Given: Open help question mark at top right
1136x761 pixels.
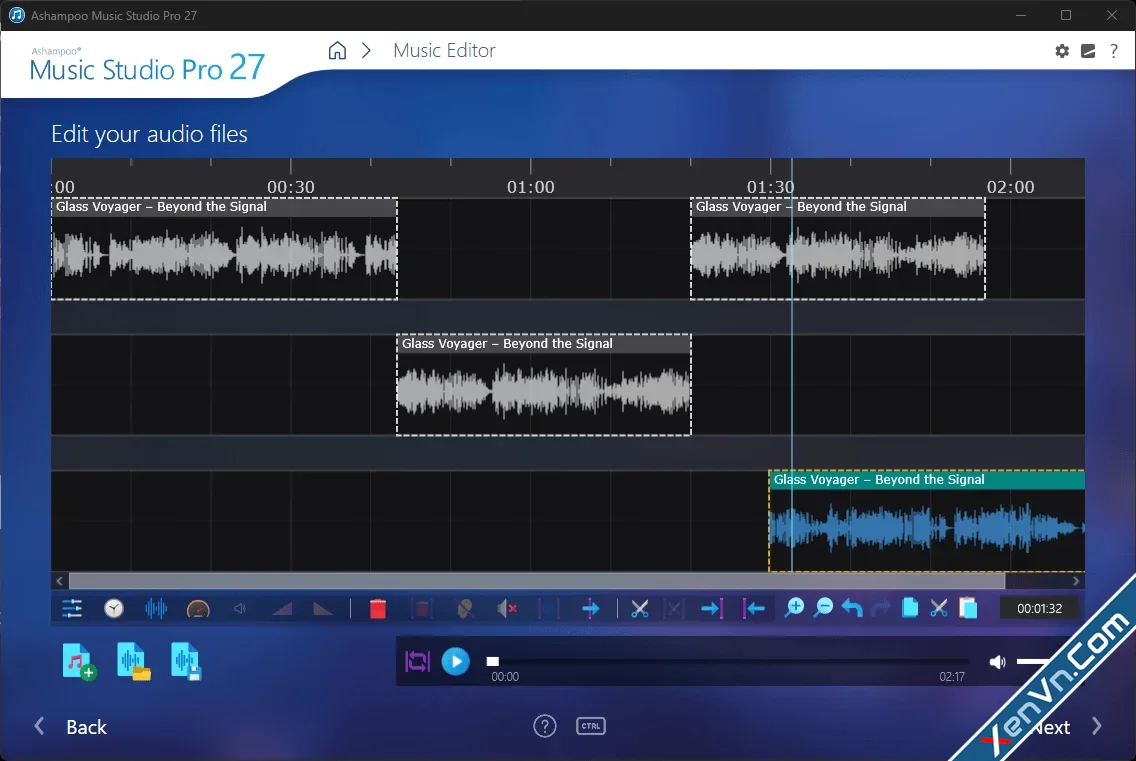Looking at the screenshot, I should (x=1114, y=51).
